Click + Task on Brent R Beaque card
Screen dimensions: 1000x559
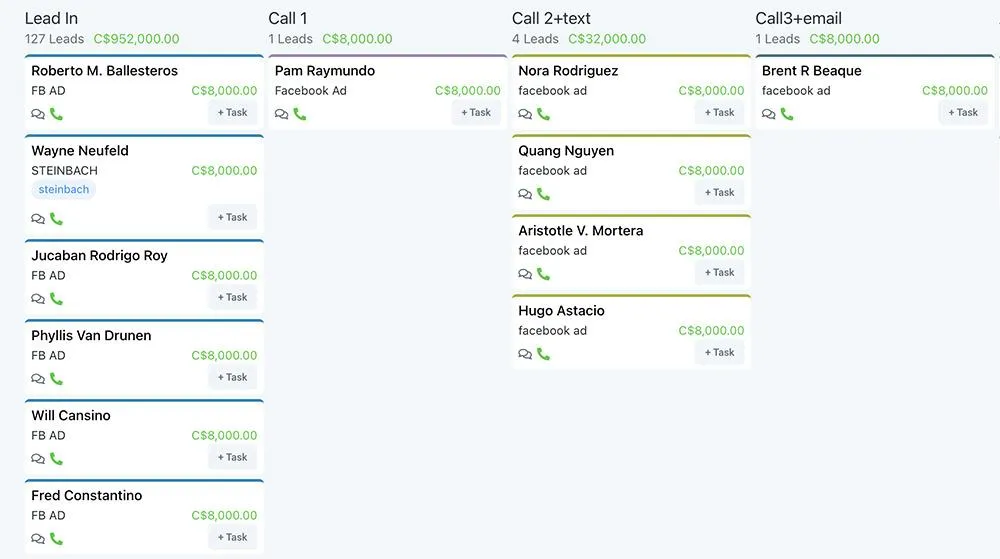(963, 112)
